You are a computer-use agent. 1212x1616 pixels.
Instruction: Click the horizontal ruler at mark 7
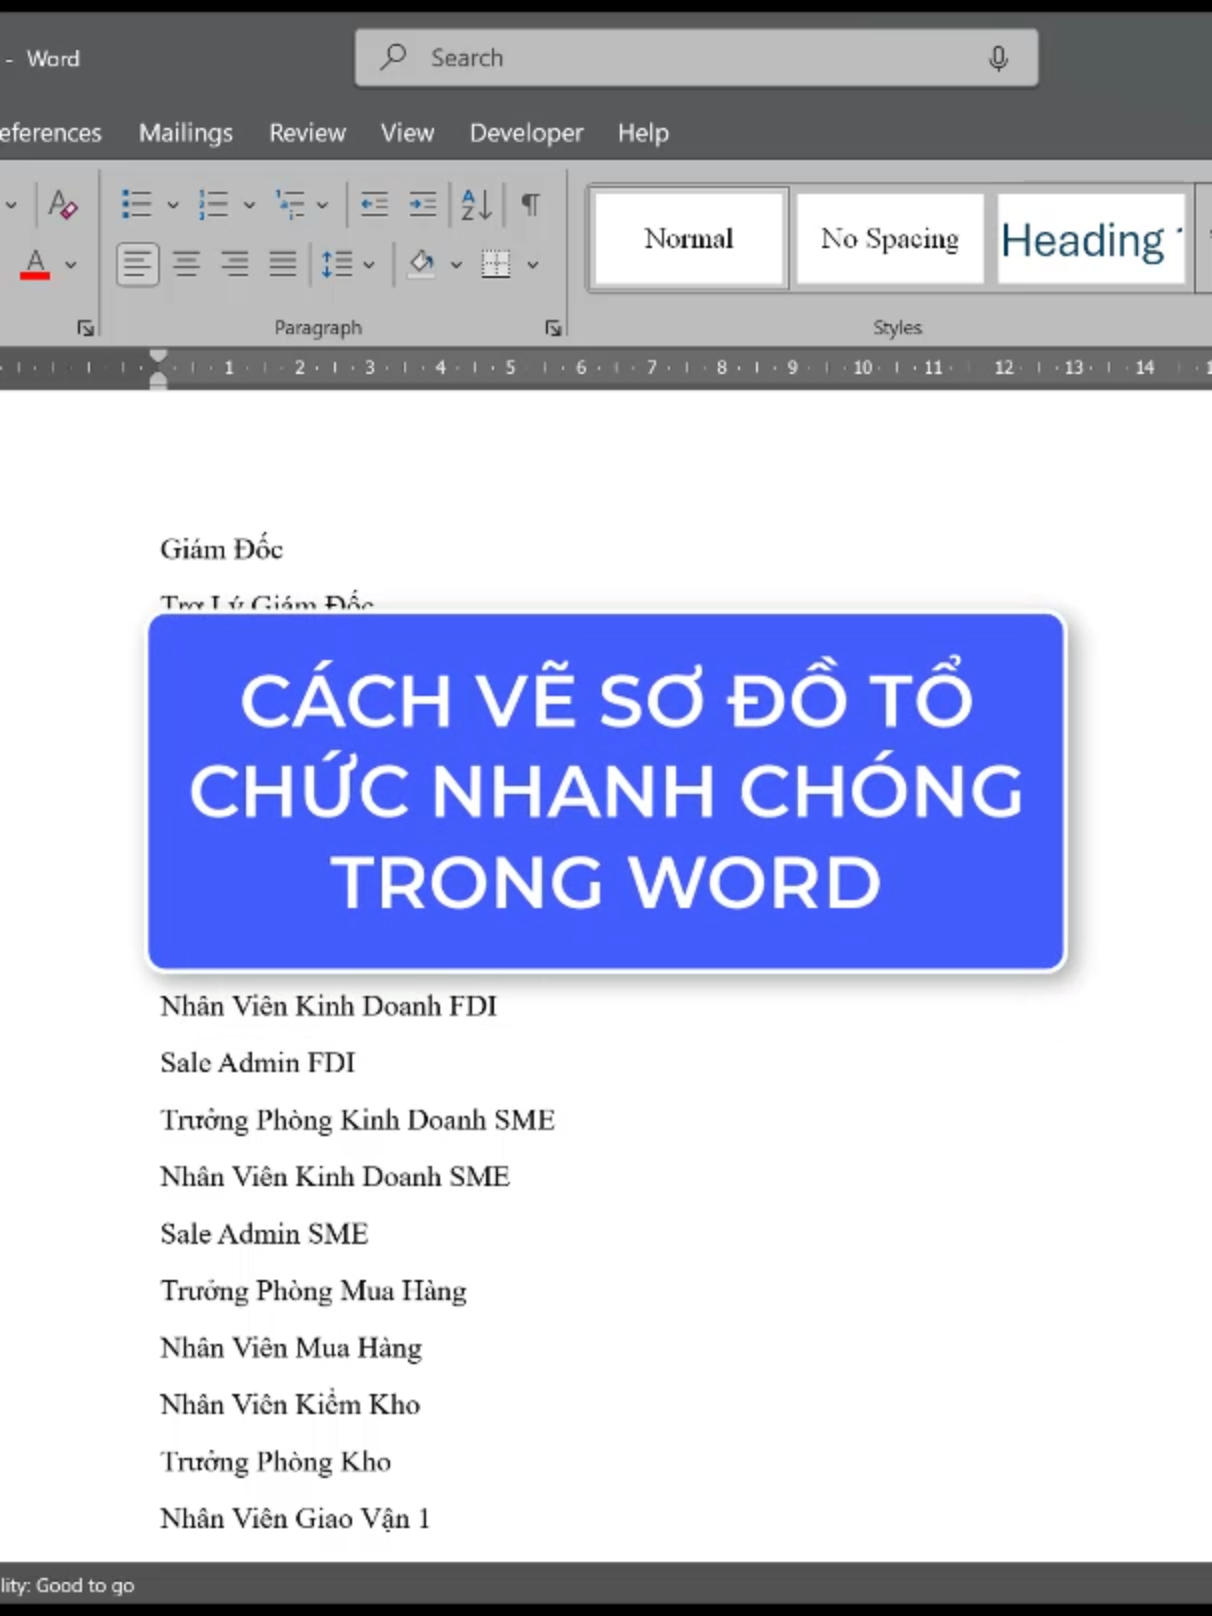click(x=651, y=368)
